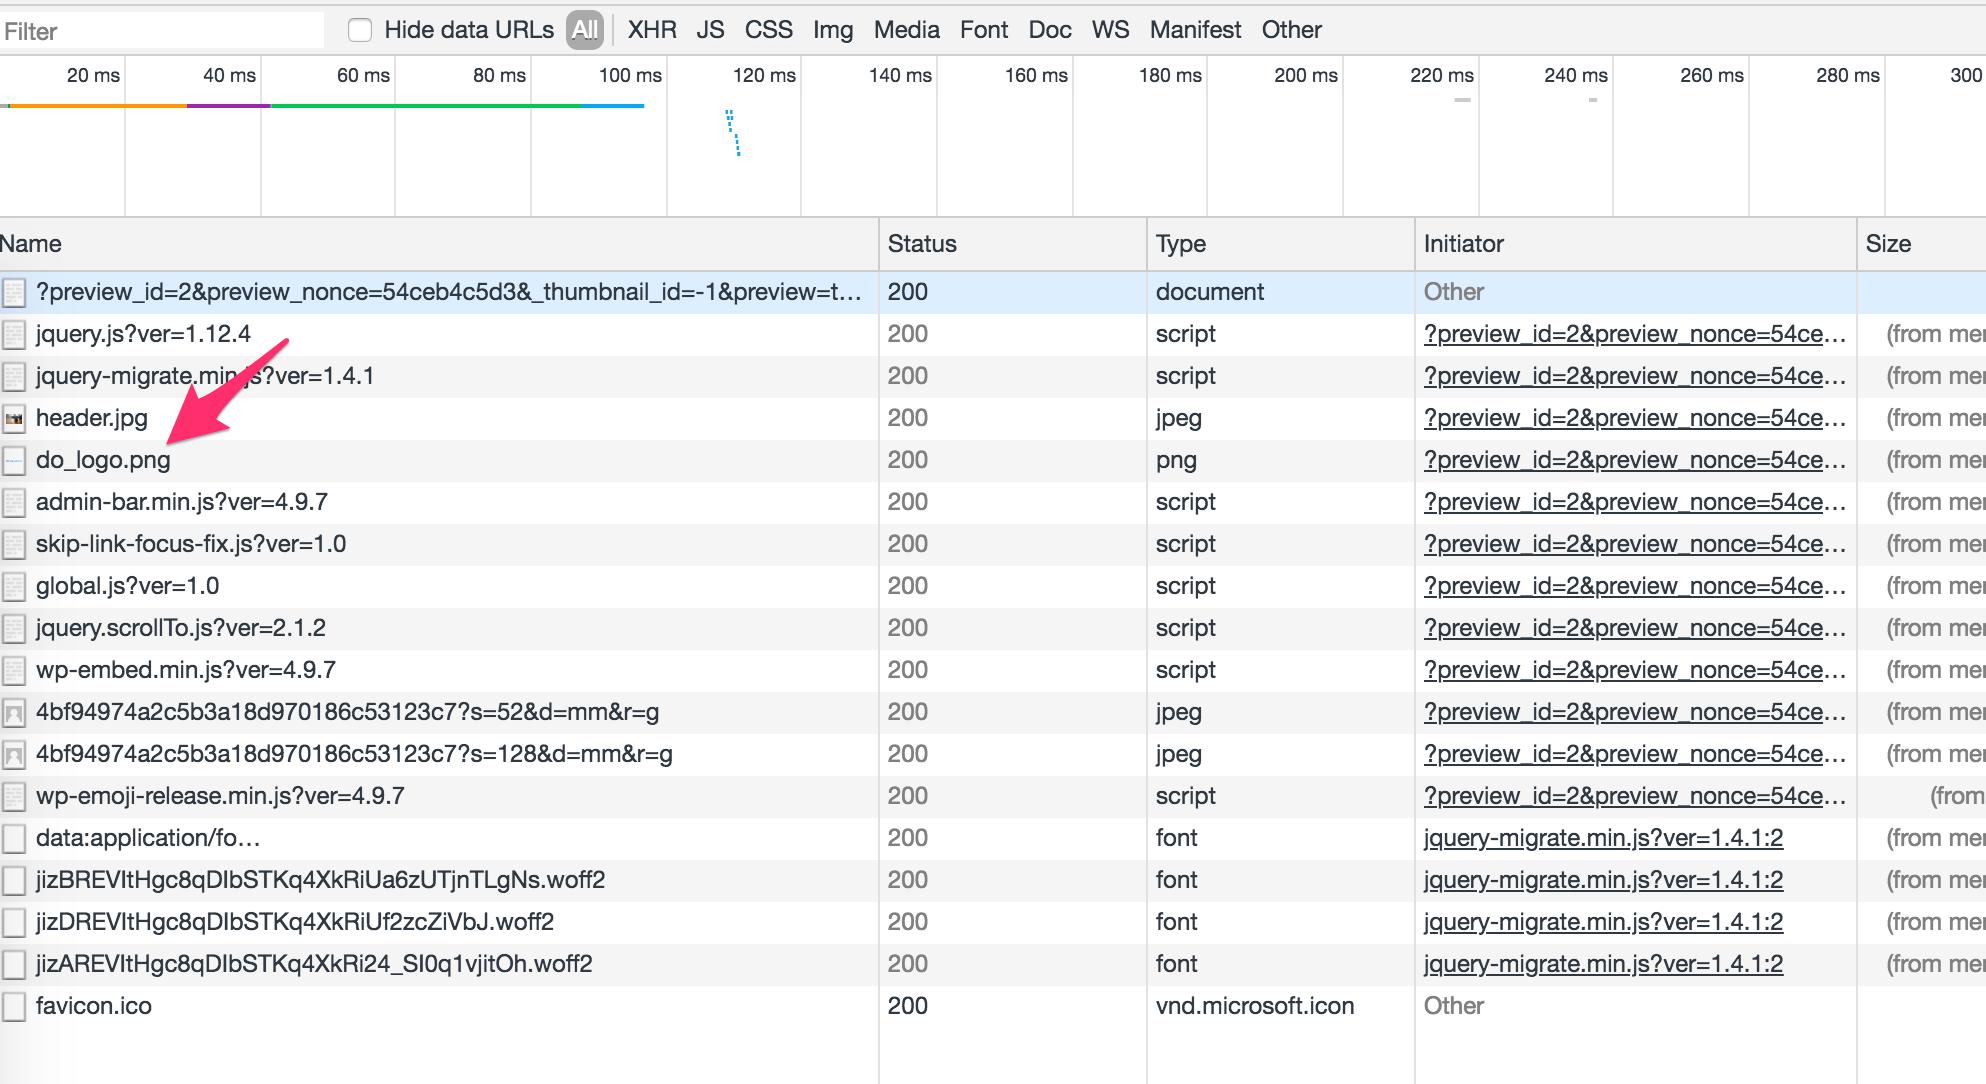Switch to the XHR filter tab

pyautogui.click(x=651, y=29)
